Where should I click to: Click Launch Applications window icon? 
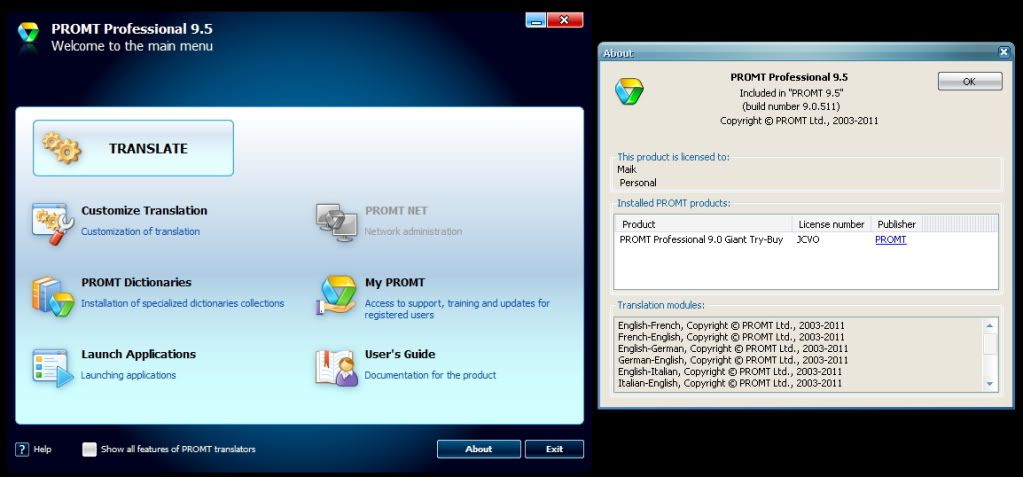coord(53,368)
